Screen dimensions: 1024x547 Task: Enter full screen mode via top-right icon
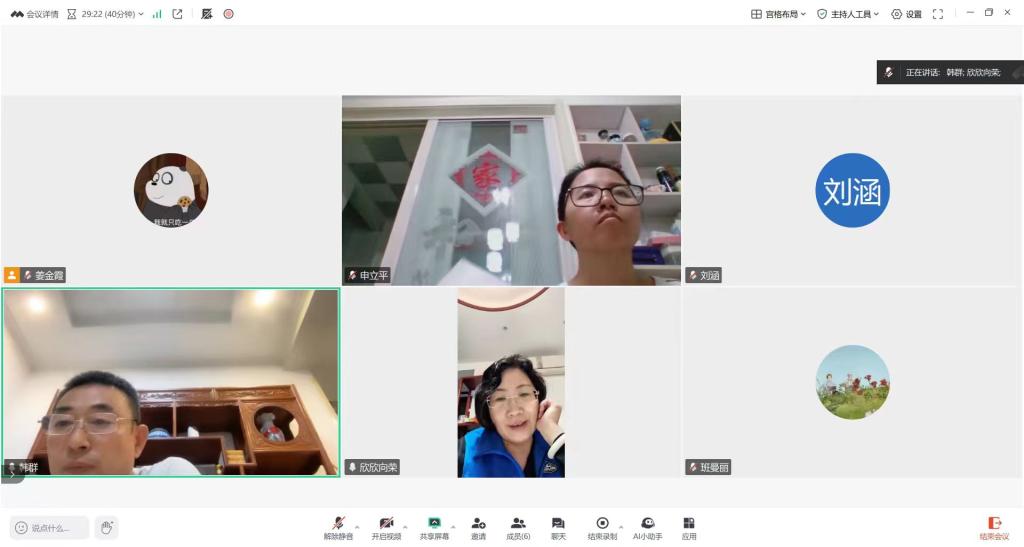[938, 14]
